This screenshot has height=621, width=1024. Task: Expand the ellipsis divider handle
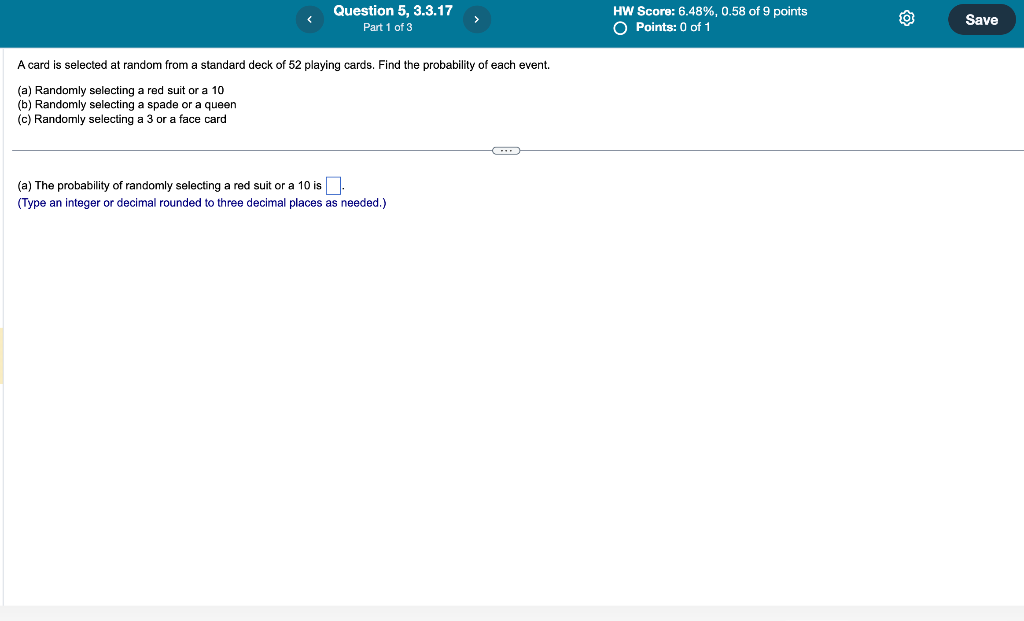tap(506, 151)
